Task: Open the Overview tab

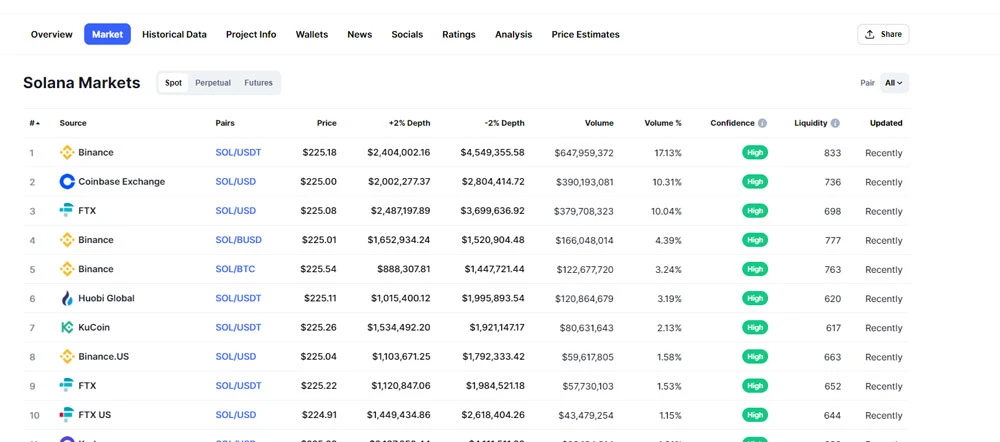Action: click(x=52, y=34)
